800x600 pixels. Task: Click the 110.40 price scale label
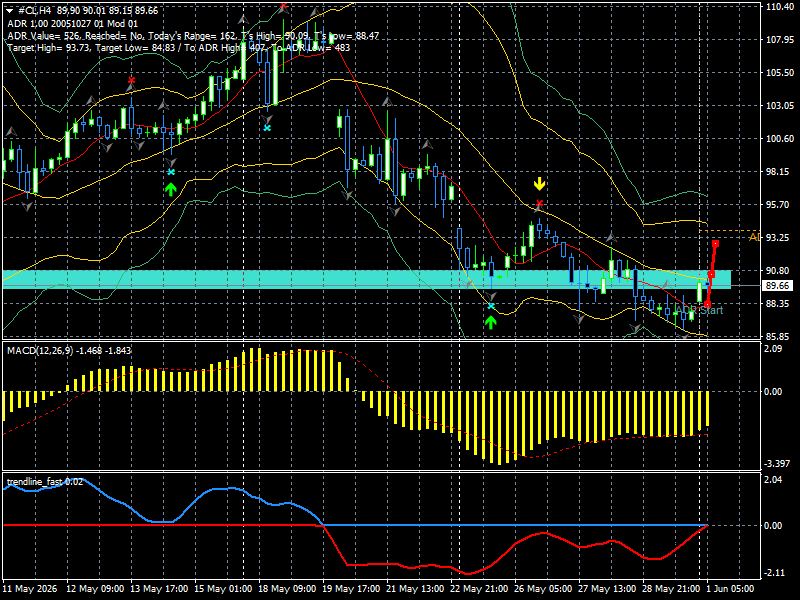[780, 7]
